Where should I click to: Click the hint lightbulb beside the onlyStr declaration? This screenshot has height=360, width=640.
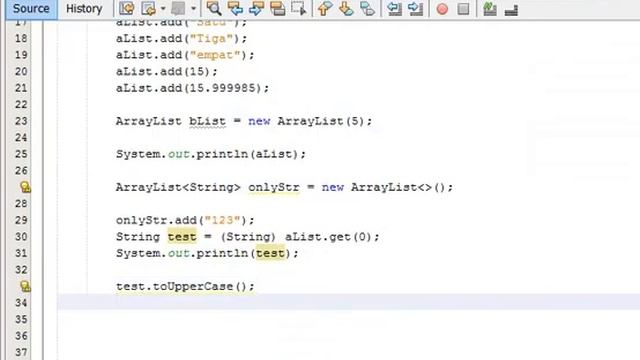click(x=25, y=187)
